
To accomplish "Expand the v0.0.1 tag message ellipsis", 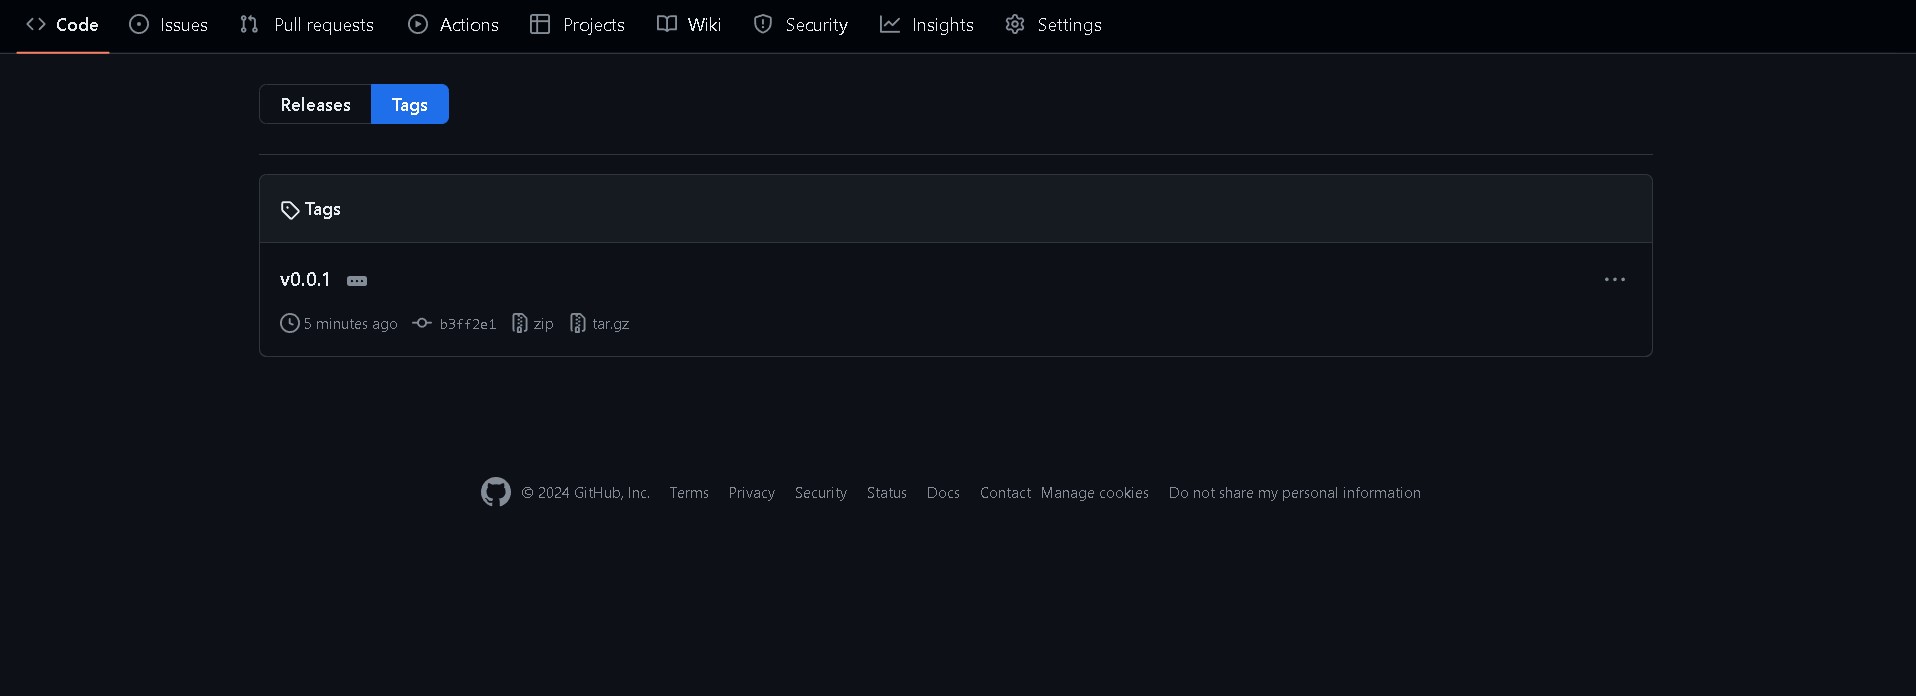I will (357, 281).
